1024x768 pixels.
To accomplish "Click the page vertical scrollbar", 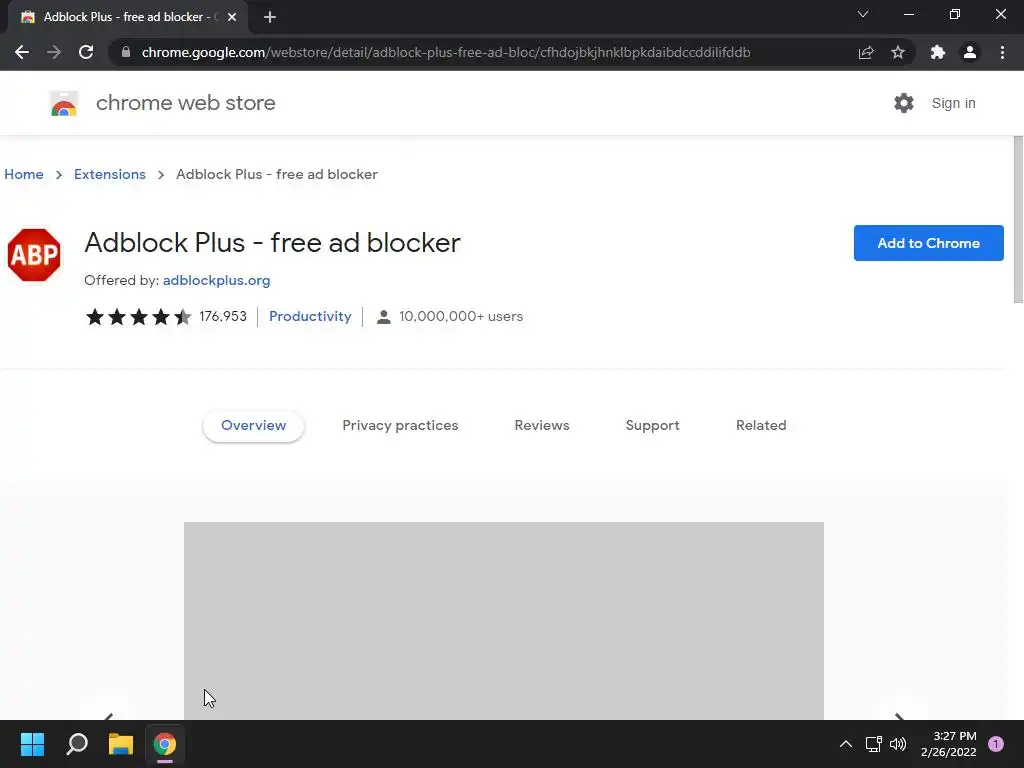I will coord(1018,219).
